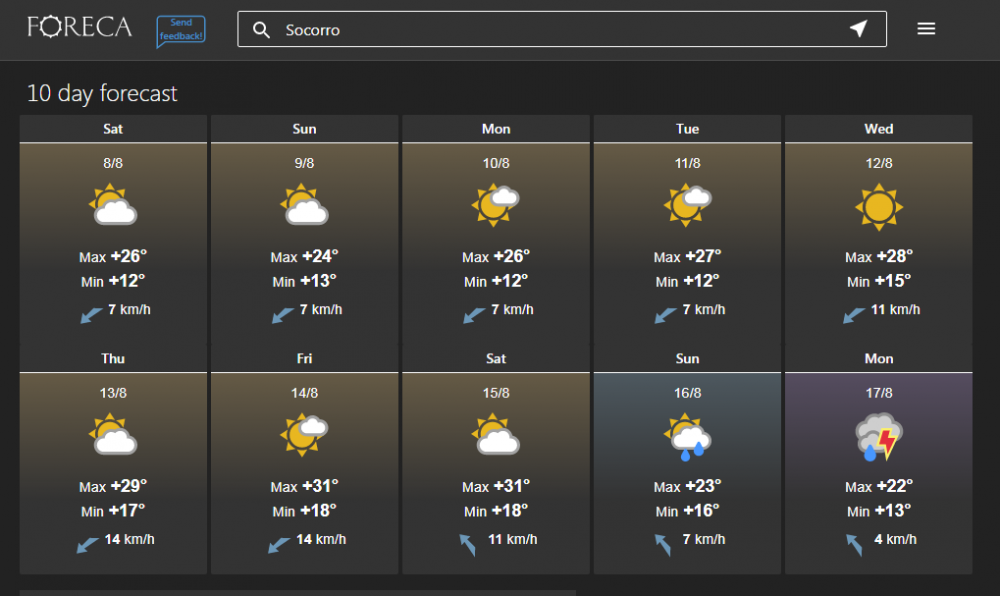The width and height of the screenshot is (1000, 596).
Task: Select the Tue day header
Action: (687, 129)
